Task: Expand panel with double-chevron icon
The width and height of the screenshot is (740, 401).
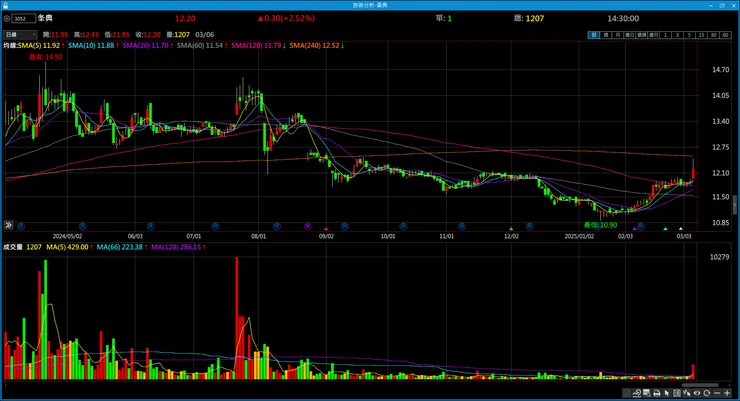Action: [x=8, y=225]
